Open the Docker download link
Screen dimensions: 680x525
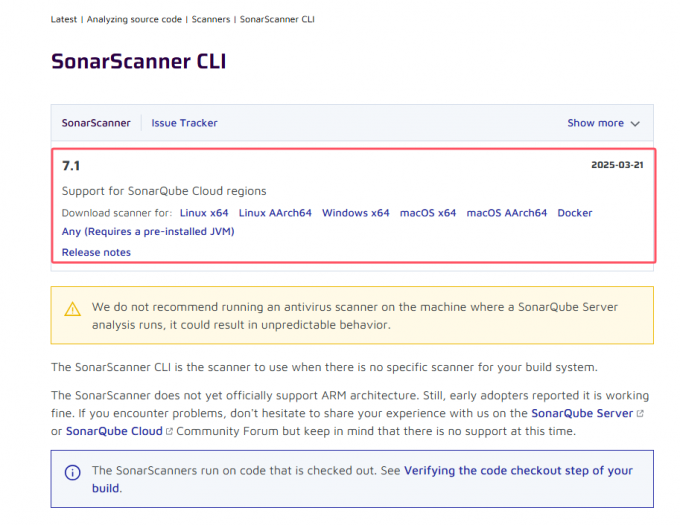pos(575,213)
